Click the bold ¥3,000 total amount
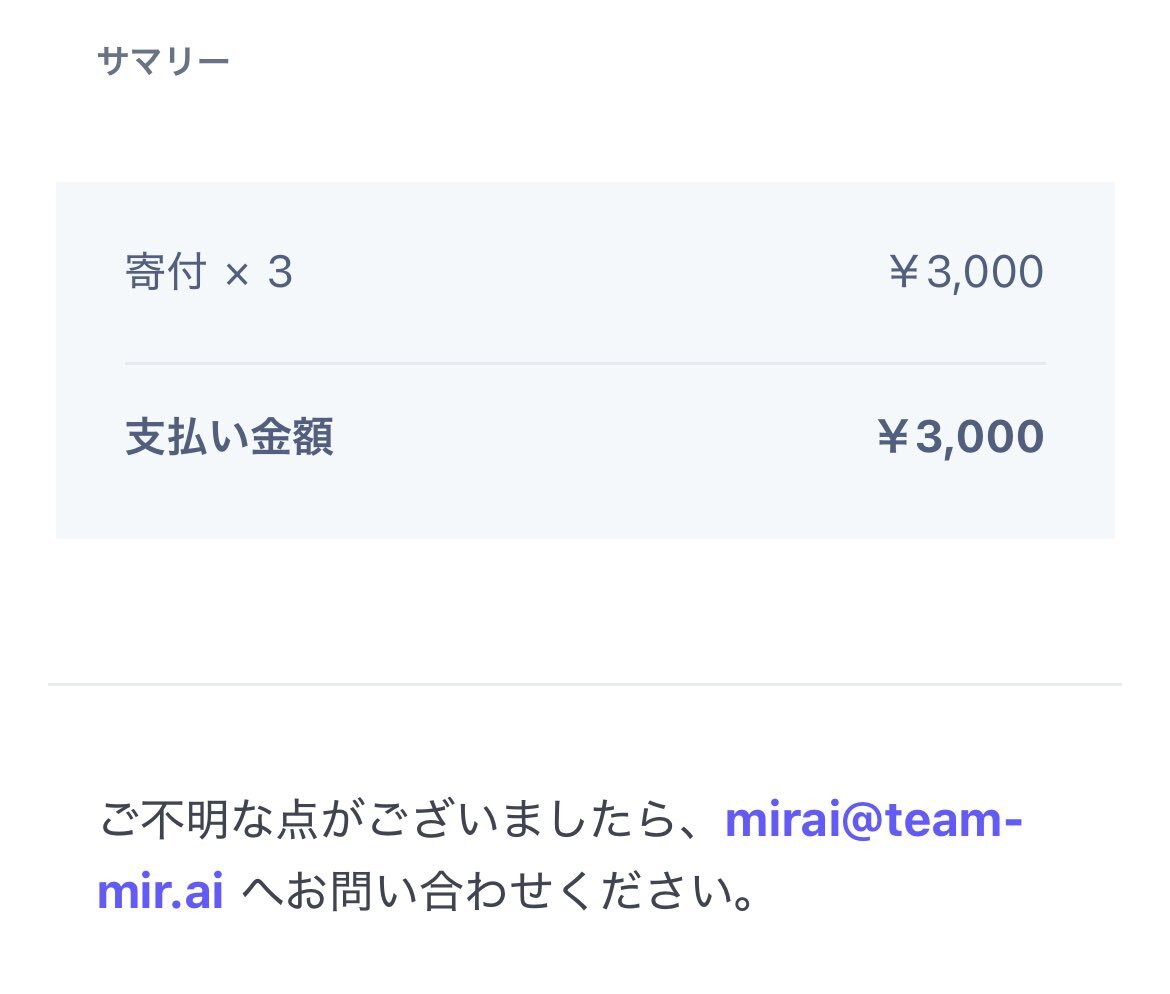Viewport: 1170px width, 994px height. [961, 437]
